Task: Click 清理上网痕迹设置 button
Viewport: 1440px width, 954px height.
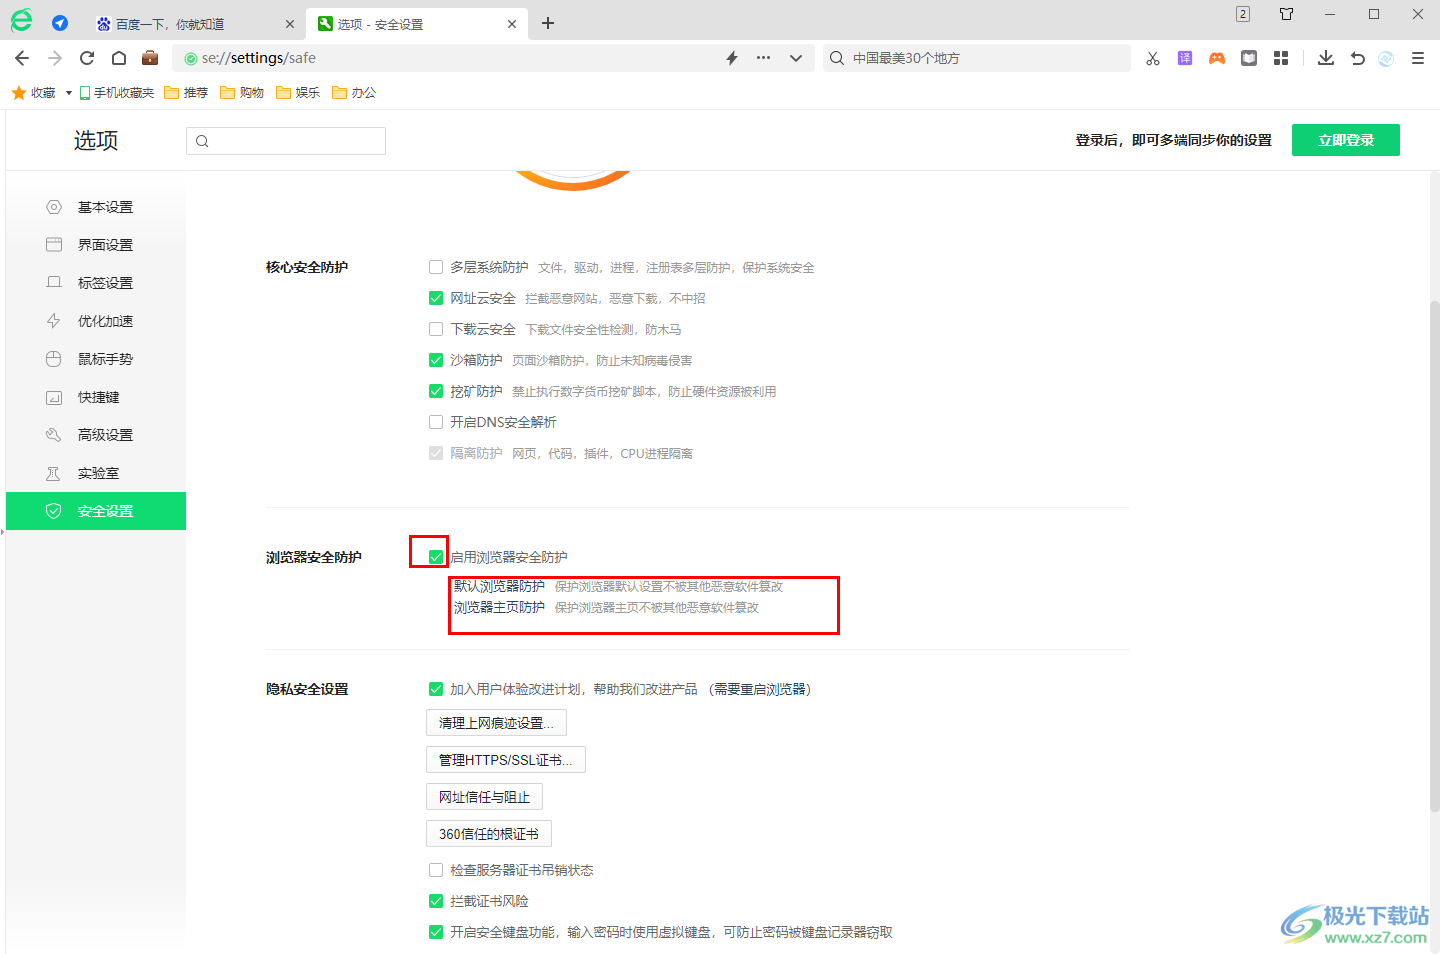Action: pos(496,723)
